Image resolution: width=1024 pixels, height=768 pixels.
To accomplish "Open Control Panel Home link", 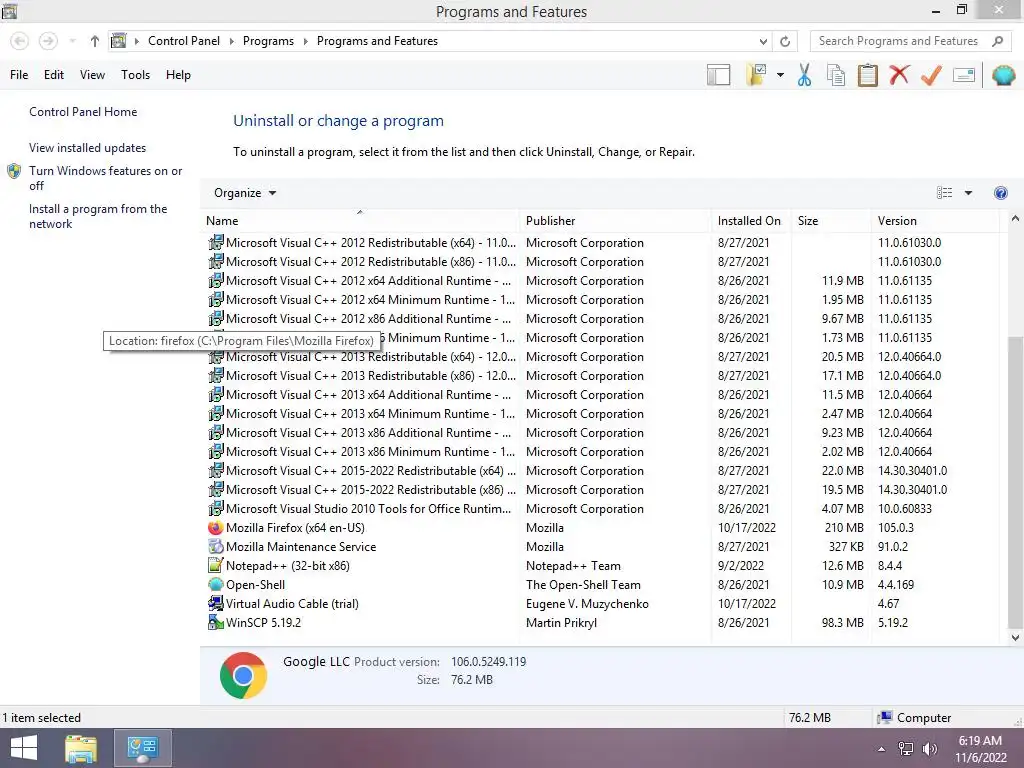I will [x=83, y=112].
